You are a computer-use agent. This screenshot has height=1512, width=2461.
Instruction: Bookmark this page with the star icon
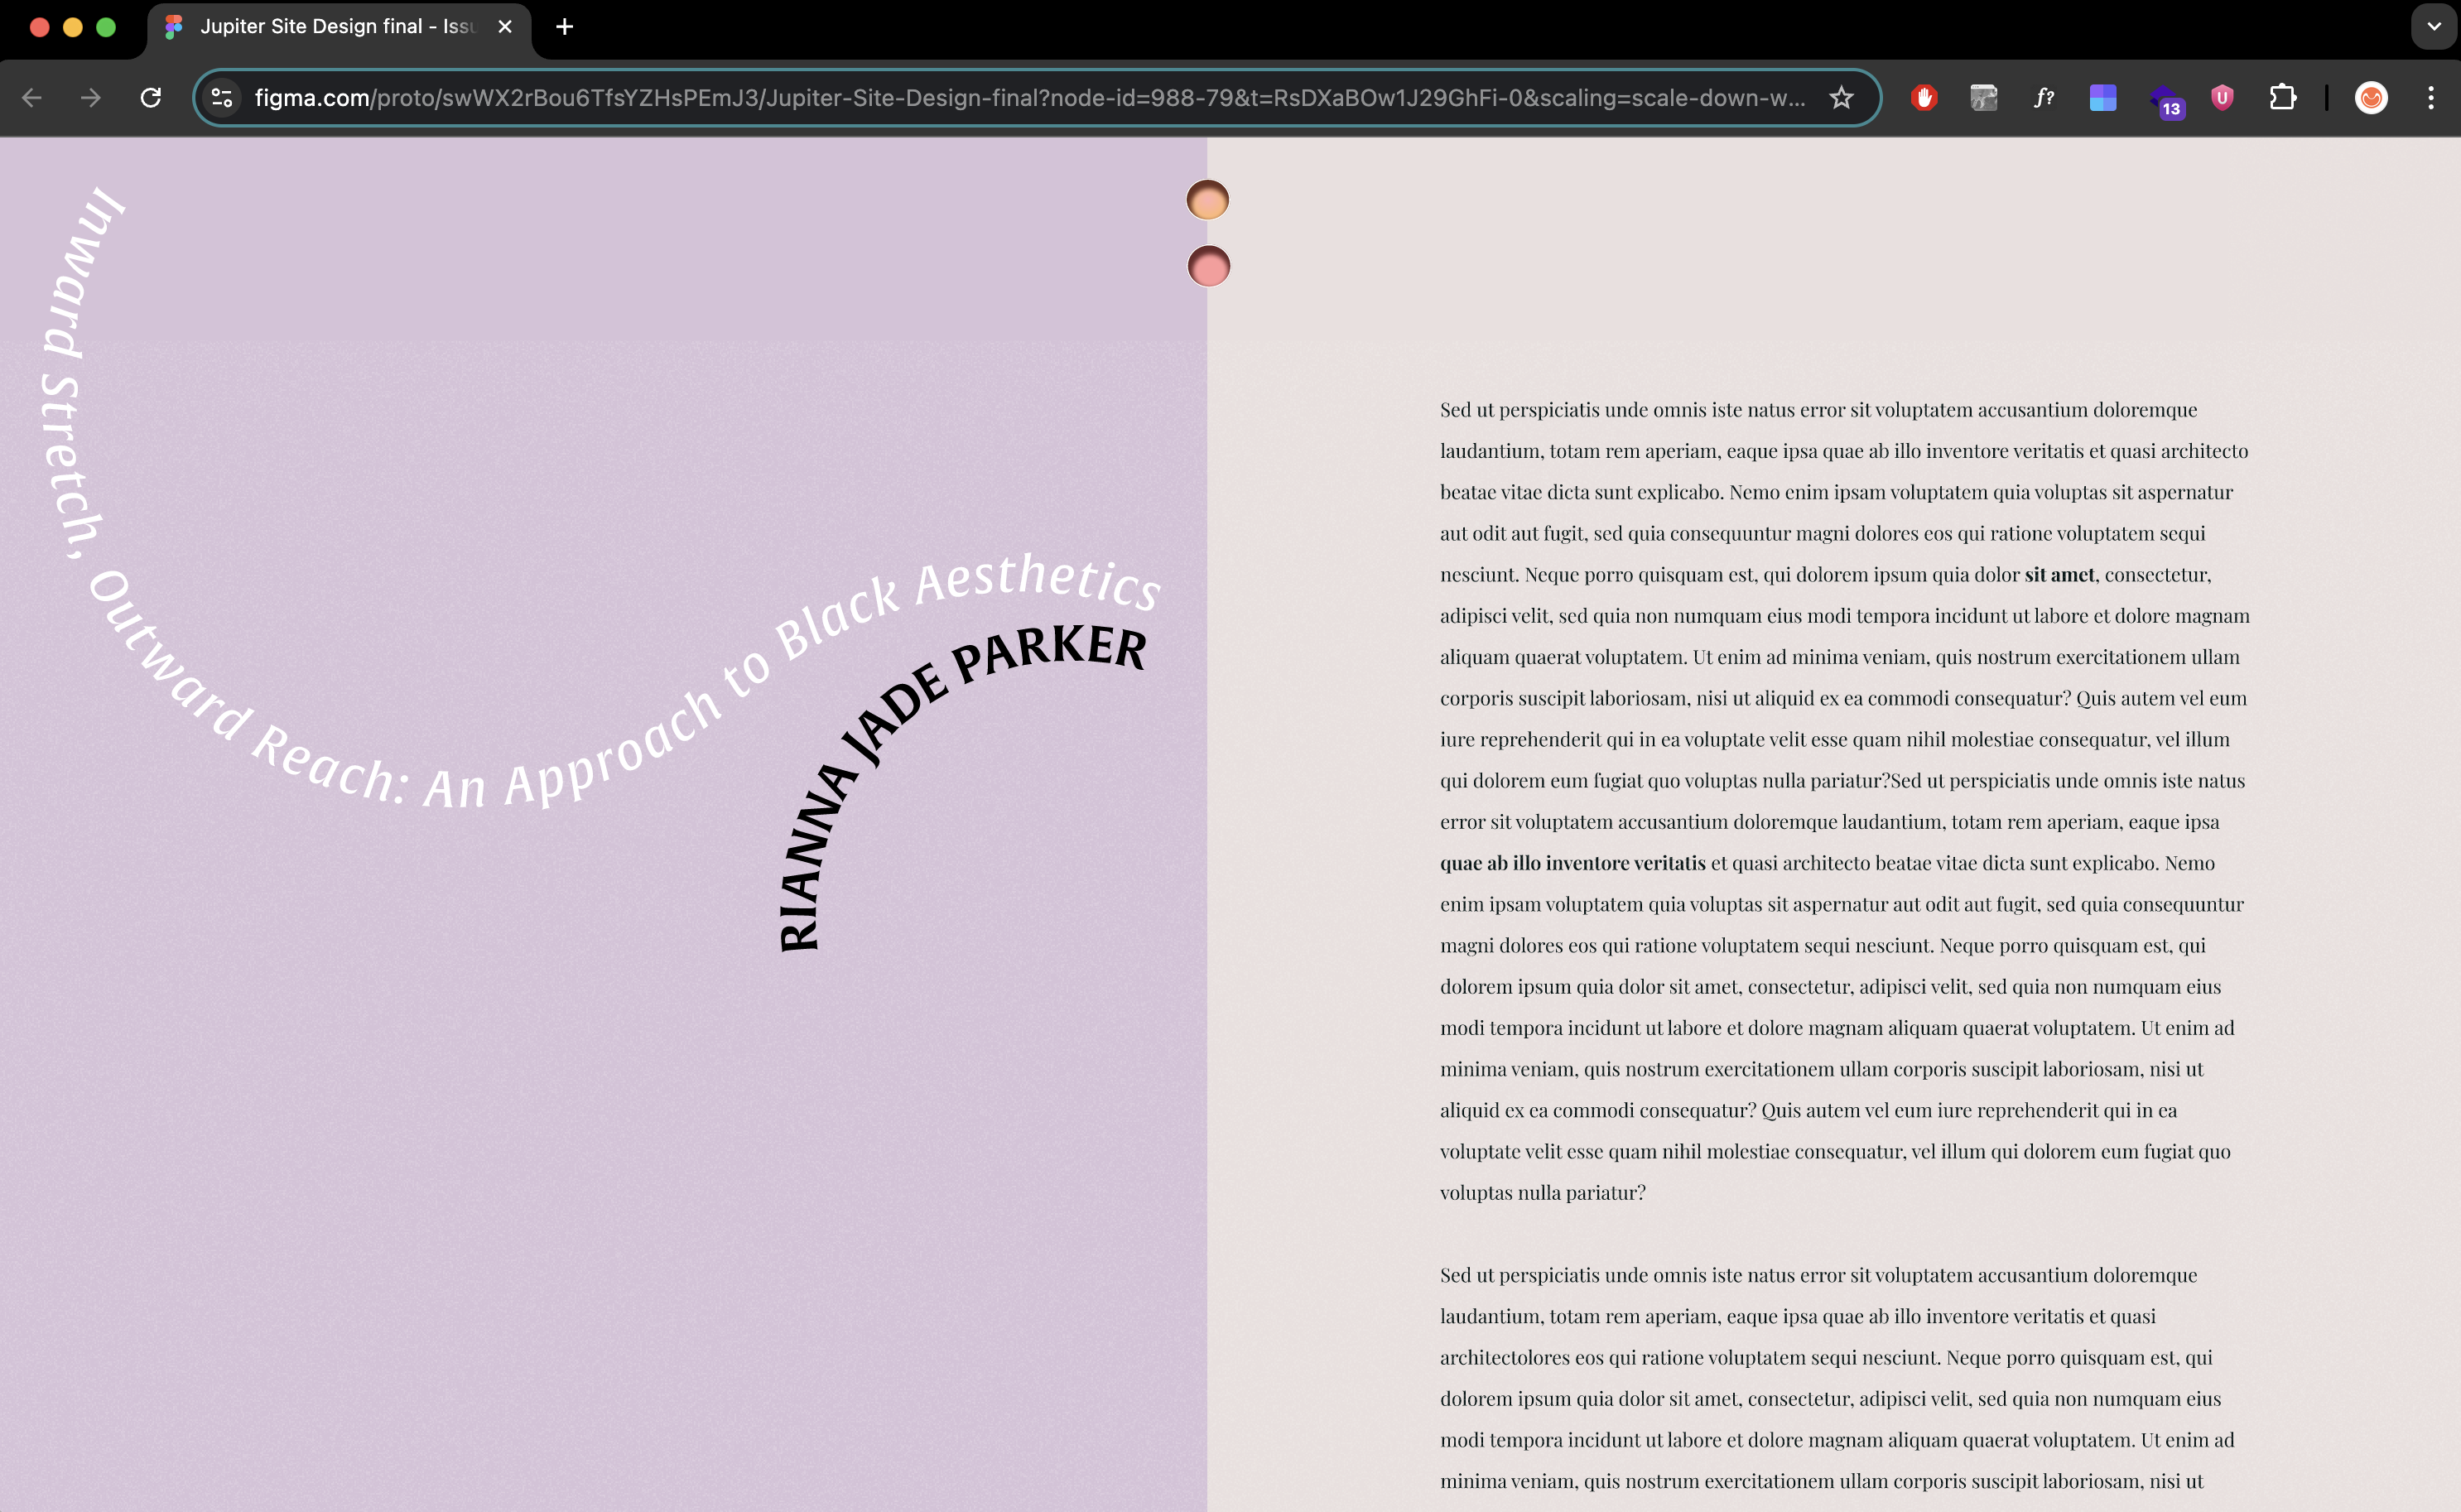(1841, 97)
